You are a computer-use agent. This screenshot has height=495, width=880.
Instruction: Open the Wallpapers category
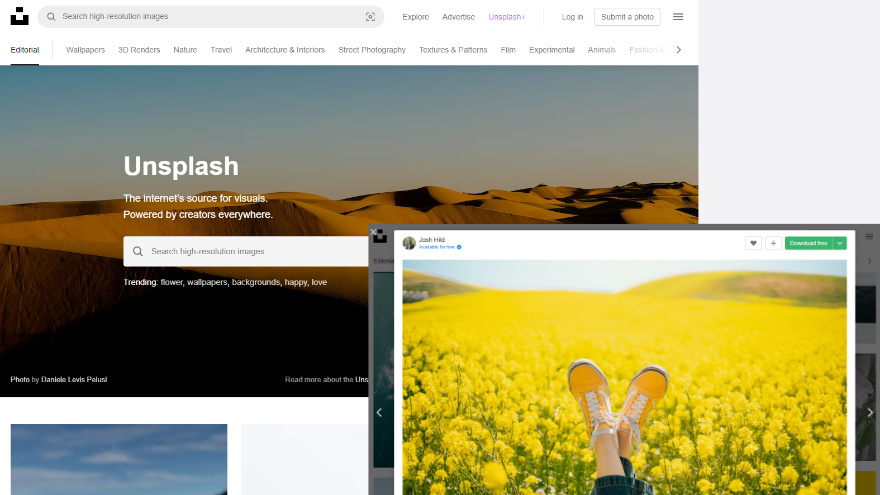[85, 49]
